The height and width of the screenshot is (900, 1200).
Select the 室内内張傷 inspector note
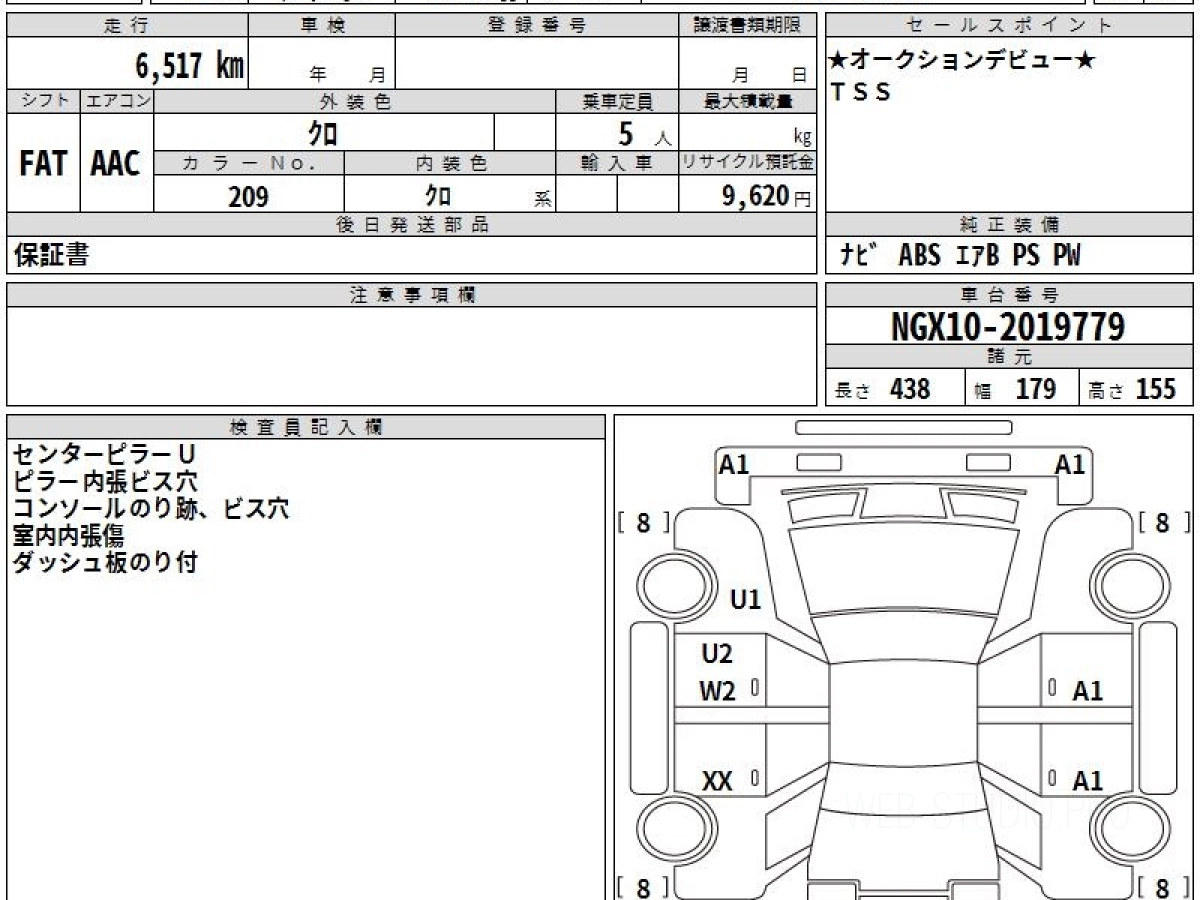(68, 536)
